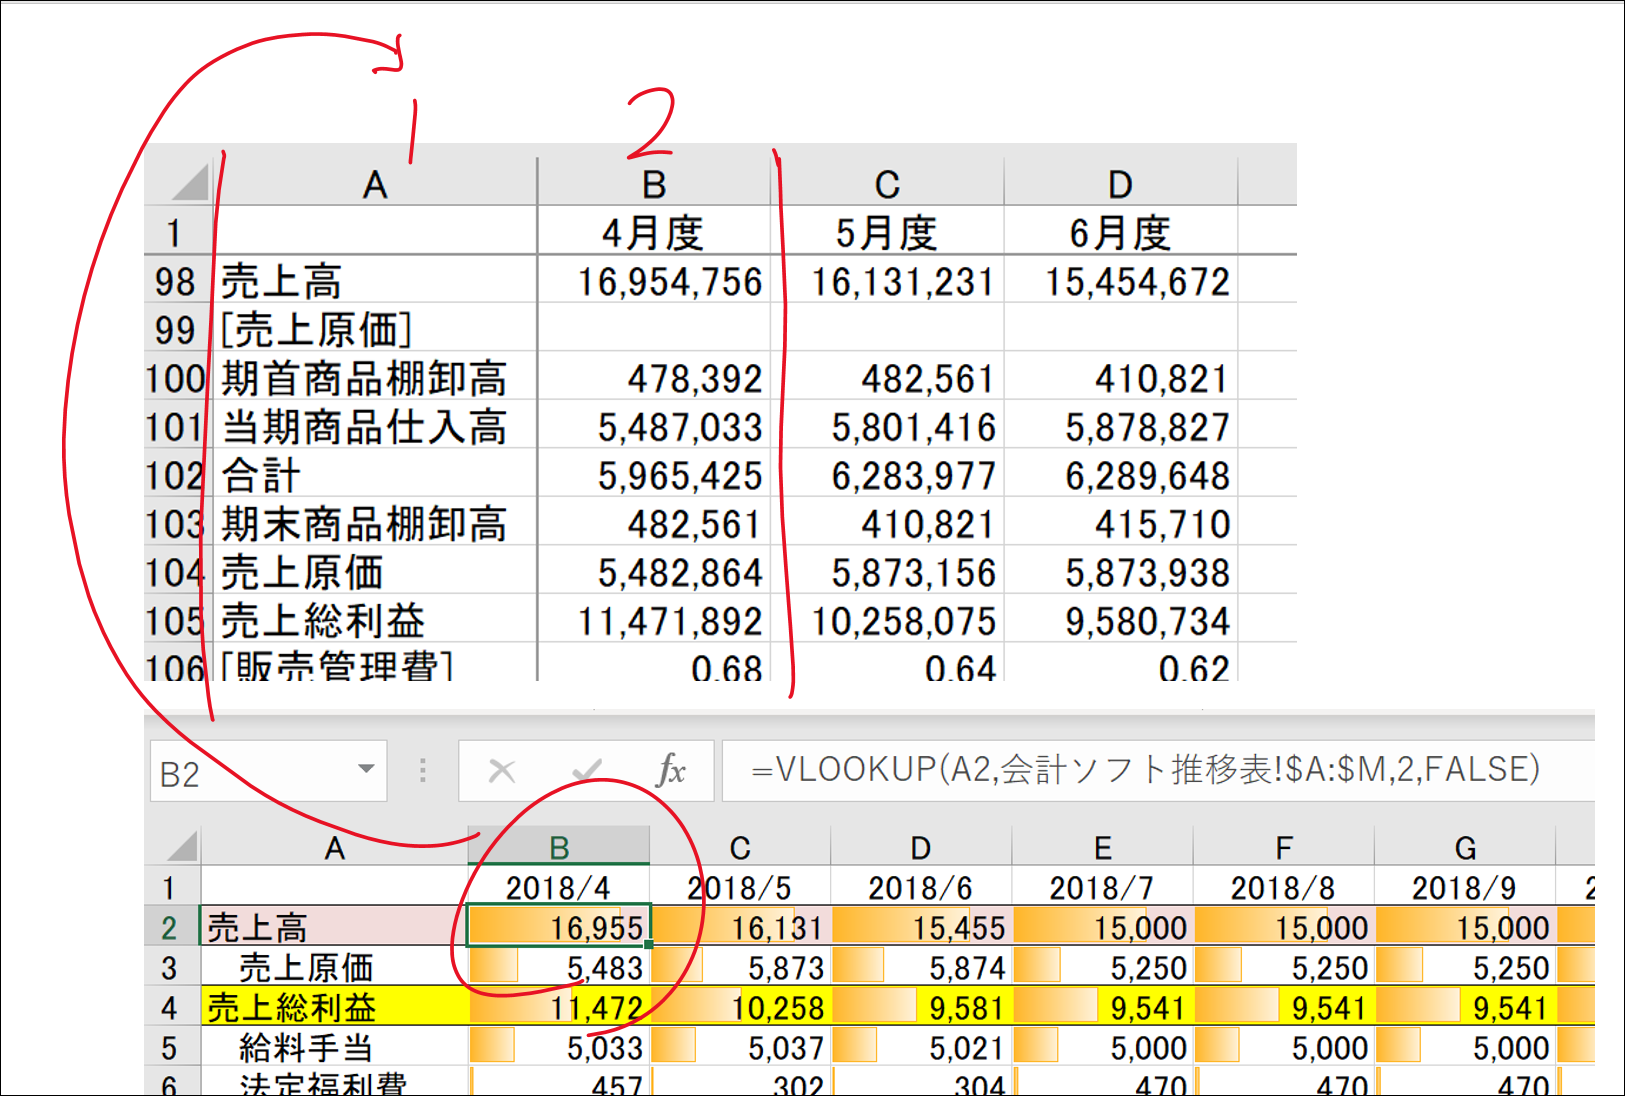Screen dimensions: 1625x1096
Task: Click the Name Box showing B2
Action: click(x=268, y=771)
